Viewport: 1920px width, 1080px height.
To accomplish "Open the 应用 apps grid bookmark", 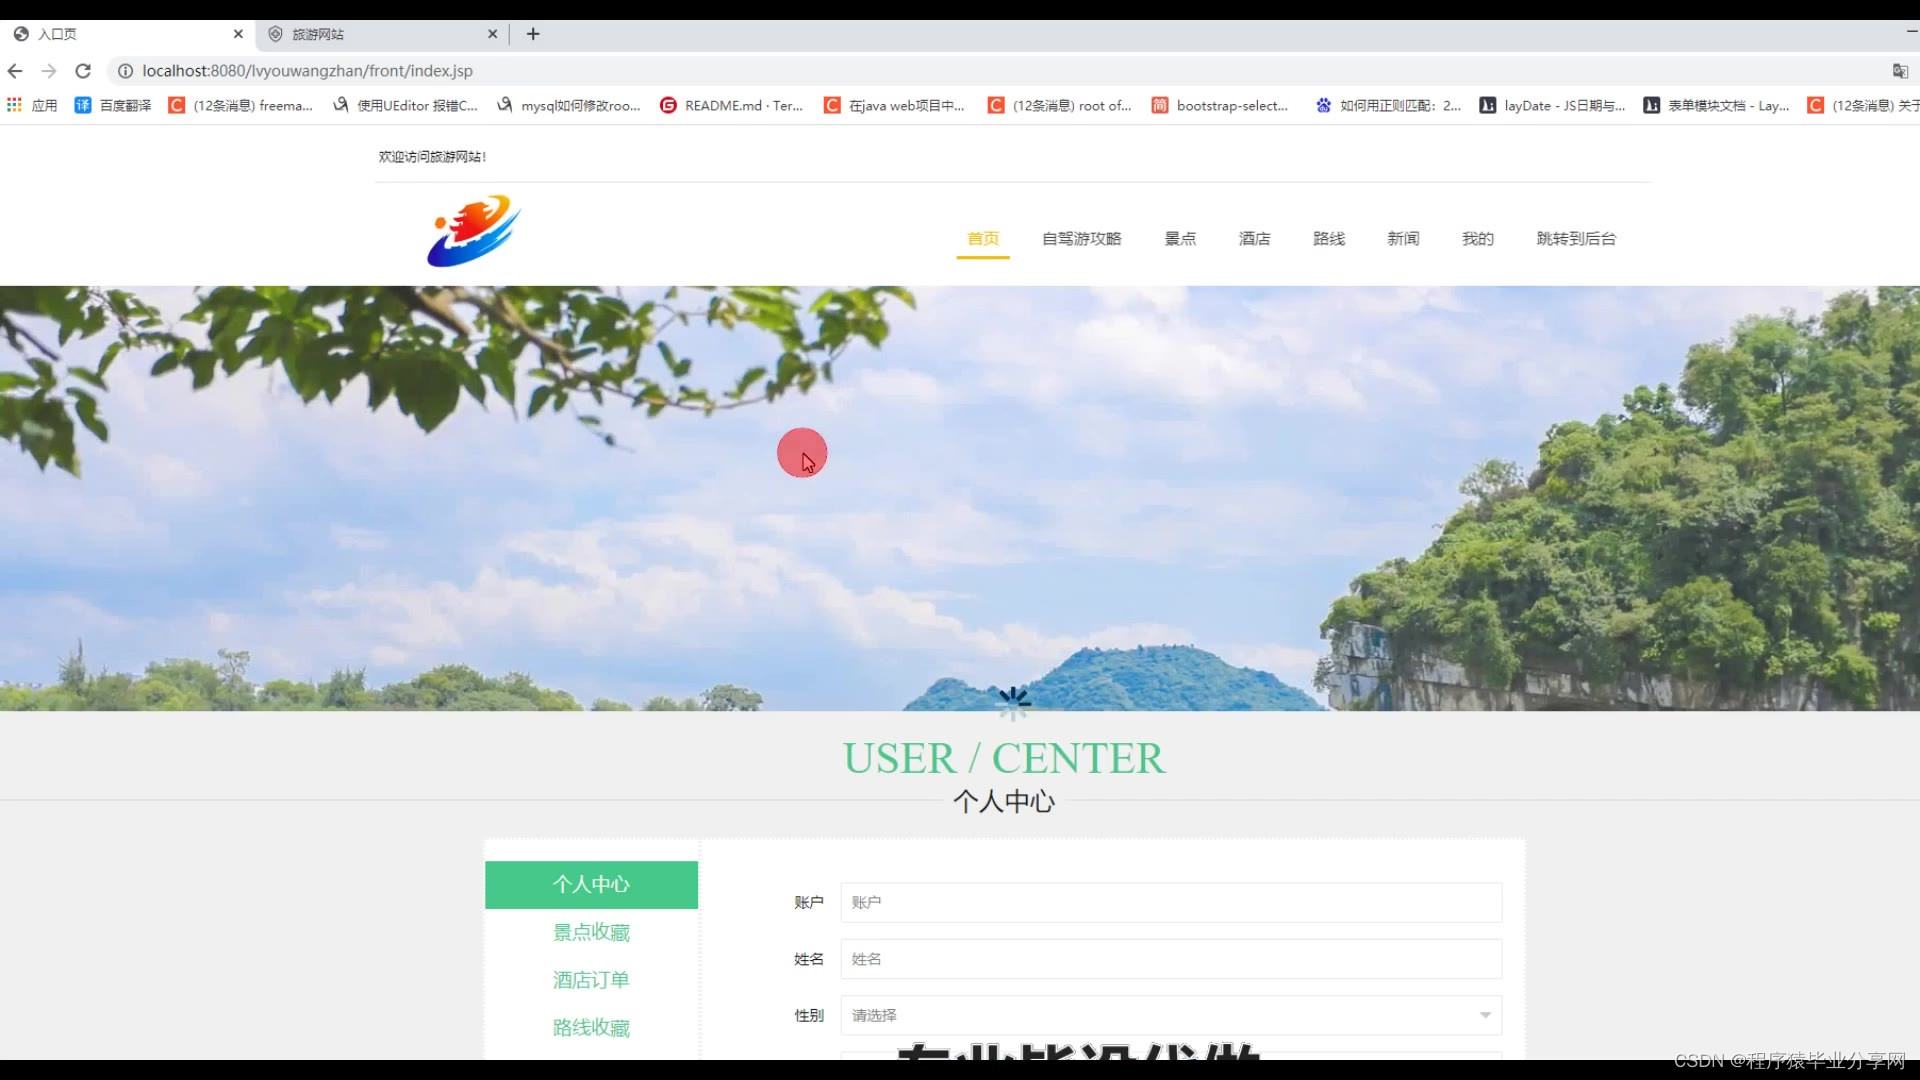I will pyautogui.click(x=32, y=105).
